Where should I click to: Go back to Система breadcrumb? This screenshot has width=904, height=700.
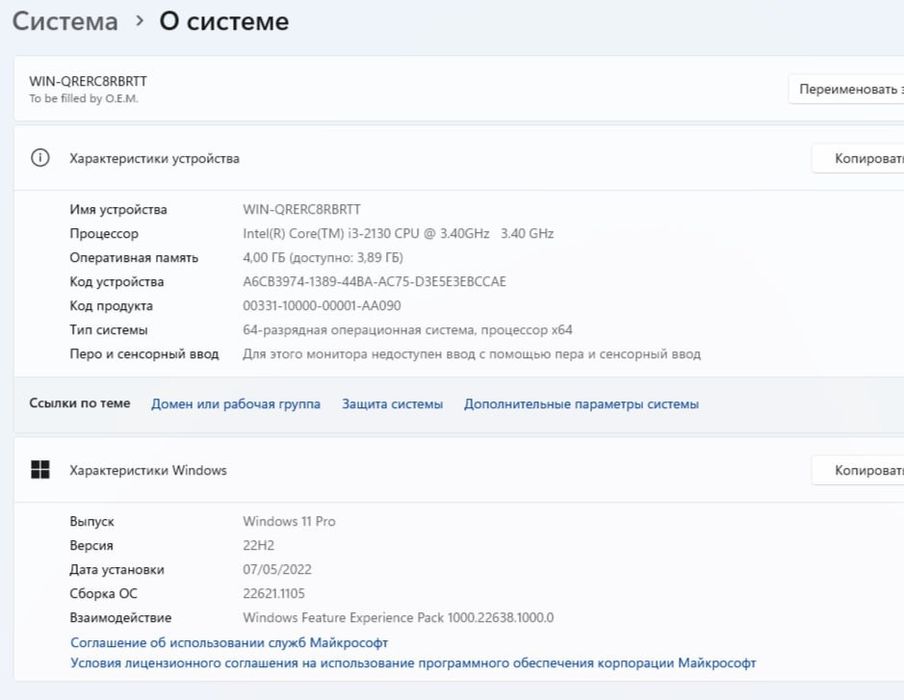click(65, 21)
